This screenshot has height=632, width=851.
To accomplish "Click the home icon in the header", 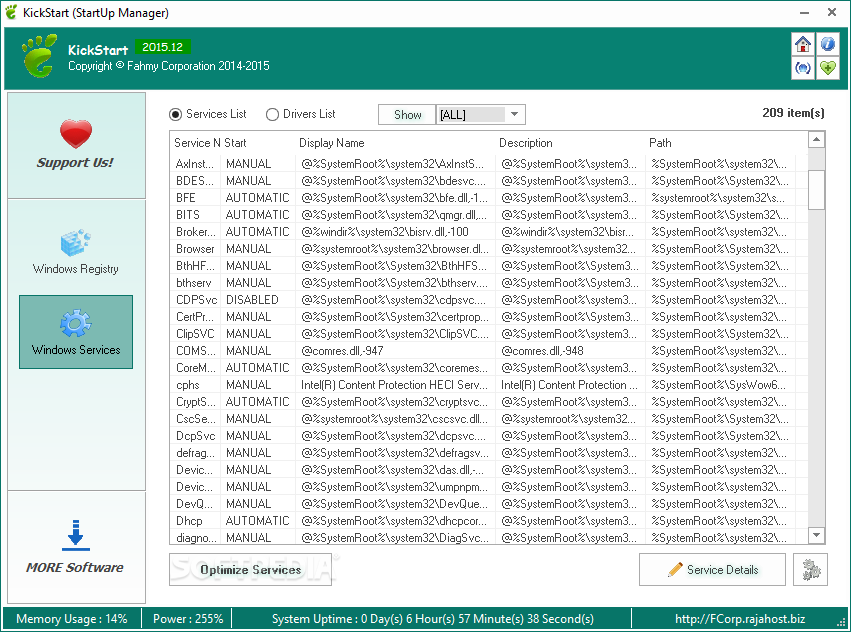I will (x=803, y=44).
